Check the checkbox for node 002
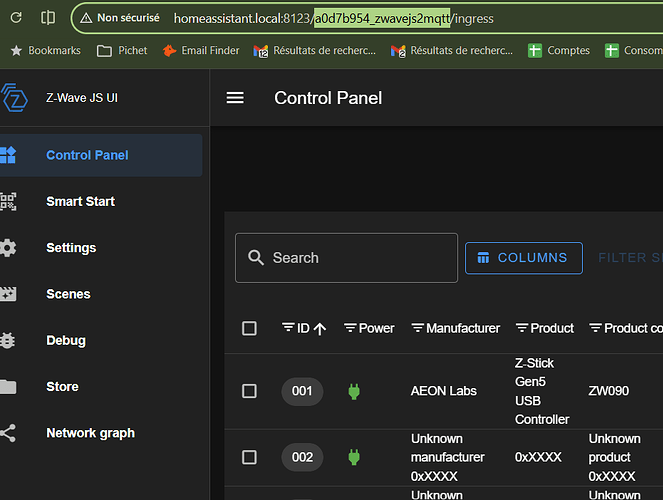 [250, 457]
